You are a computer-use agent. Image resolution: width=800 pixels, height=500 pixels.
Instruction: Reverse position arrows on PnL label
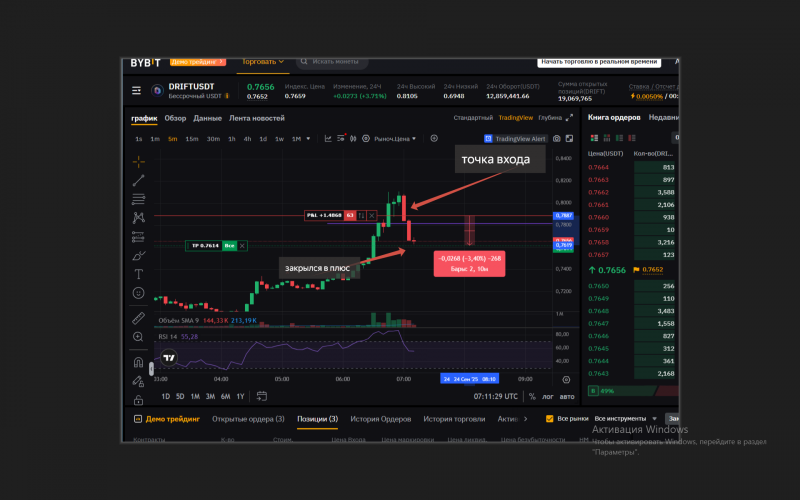click(x=361, y=215)
